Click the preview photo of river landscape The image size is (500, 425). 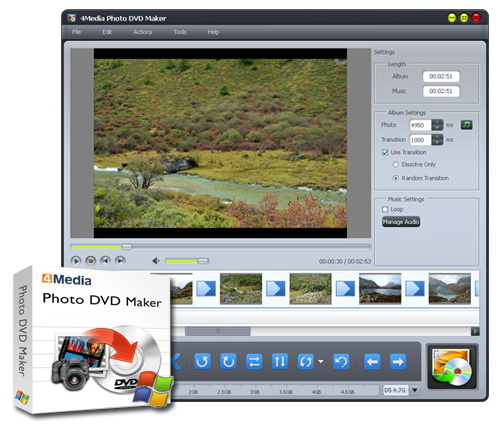click(x=220, y=143)
